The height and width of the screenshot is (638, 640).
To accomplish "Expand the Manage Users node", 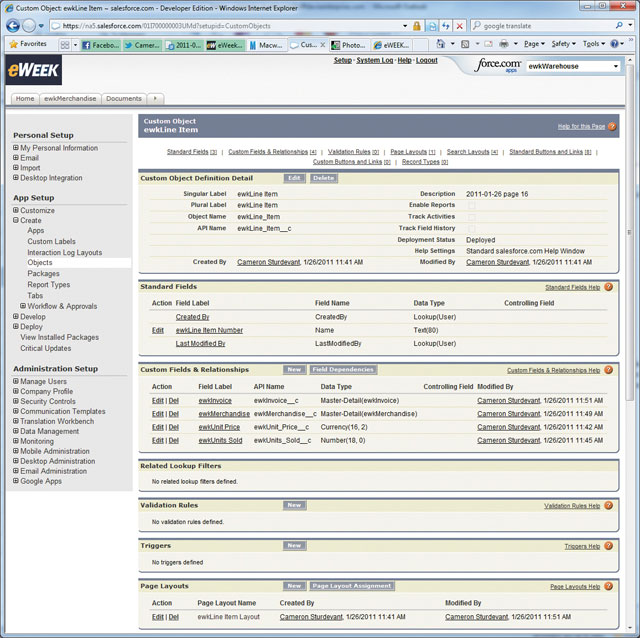I will pyautogui.click(x=16, y=381).
